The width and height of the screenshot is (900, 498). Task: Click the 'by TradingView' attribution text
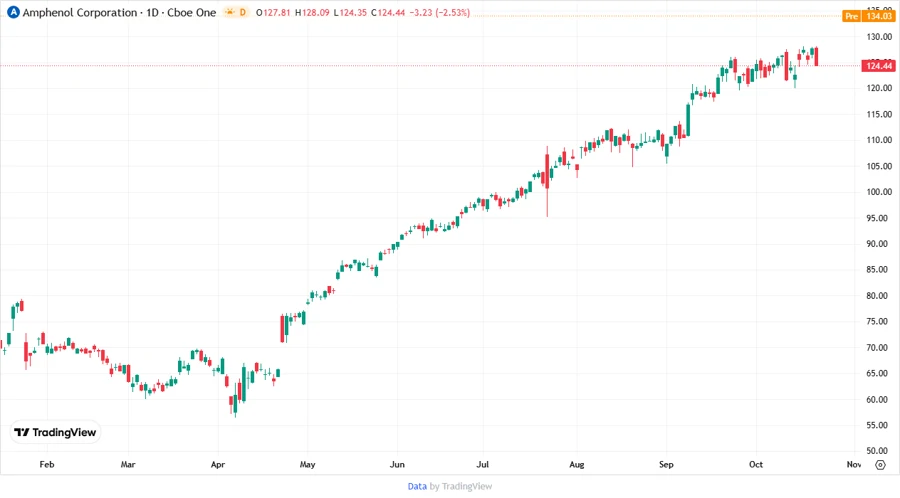pos(461,486)
